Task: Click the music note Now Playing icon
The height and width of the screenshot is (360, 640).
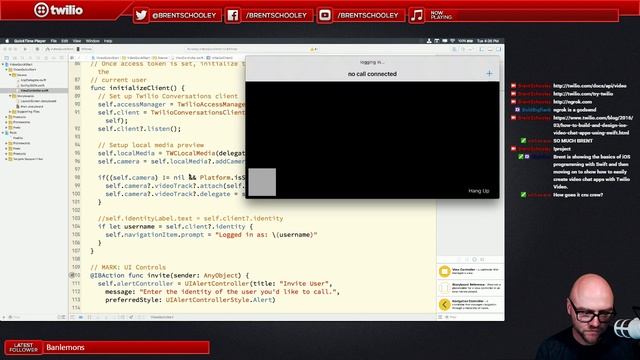Action: click(417, 16)
